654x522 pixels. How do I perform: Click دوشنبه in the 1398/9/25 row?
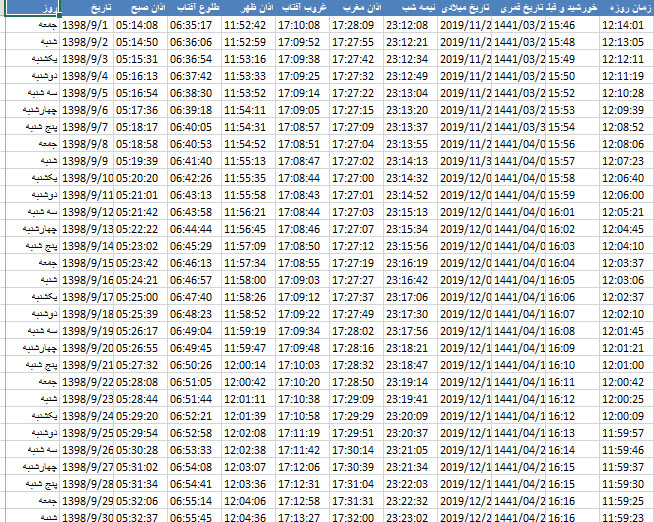coord(33,433)
